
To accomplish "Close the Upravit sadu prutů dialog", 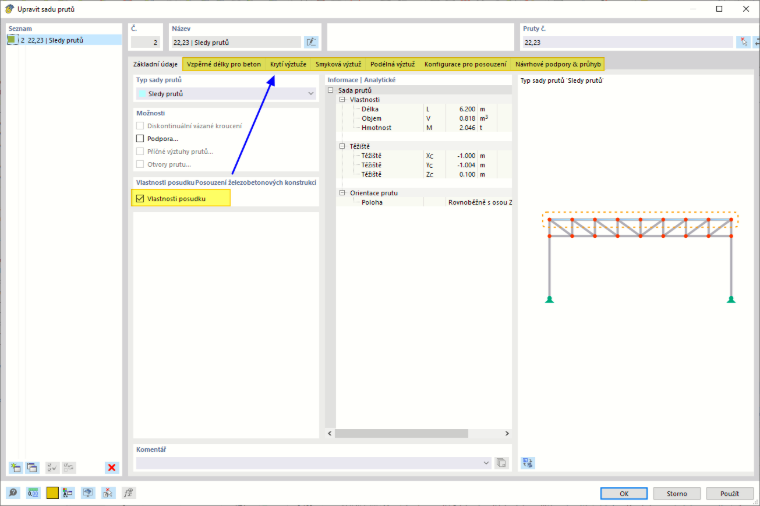I will [x=746, y=9].
